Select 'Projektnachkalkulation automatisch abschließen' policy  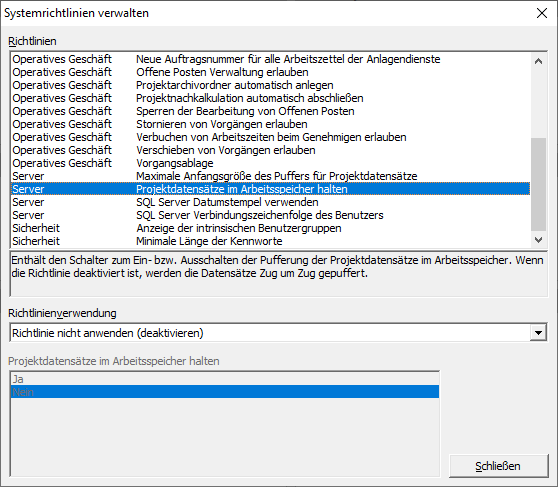(x=270, y=98)
